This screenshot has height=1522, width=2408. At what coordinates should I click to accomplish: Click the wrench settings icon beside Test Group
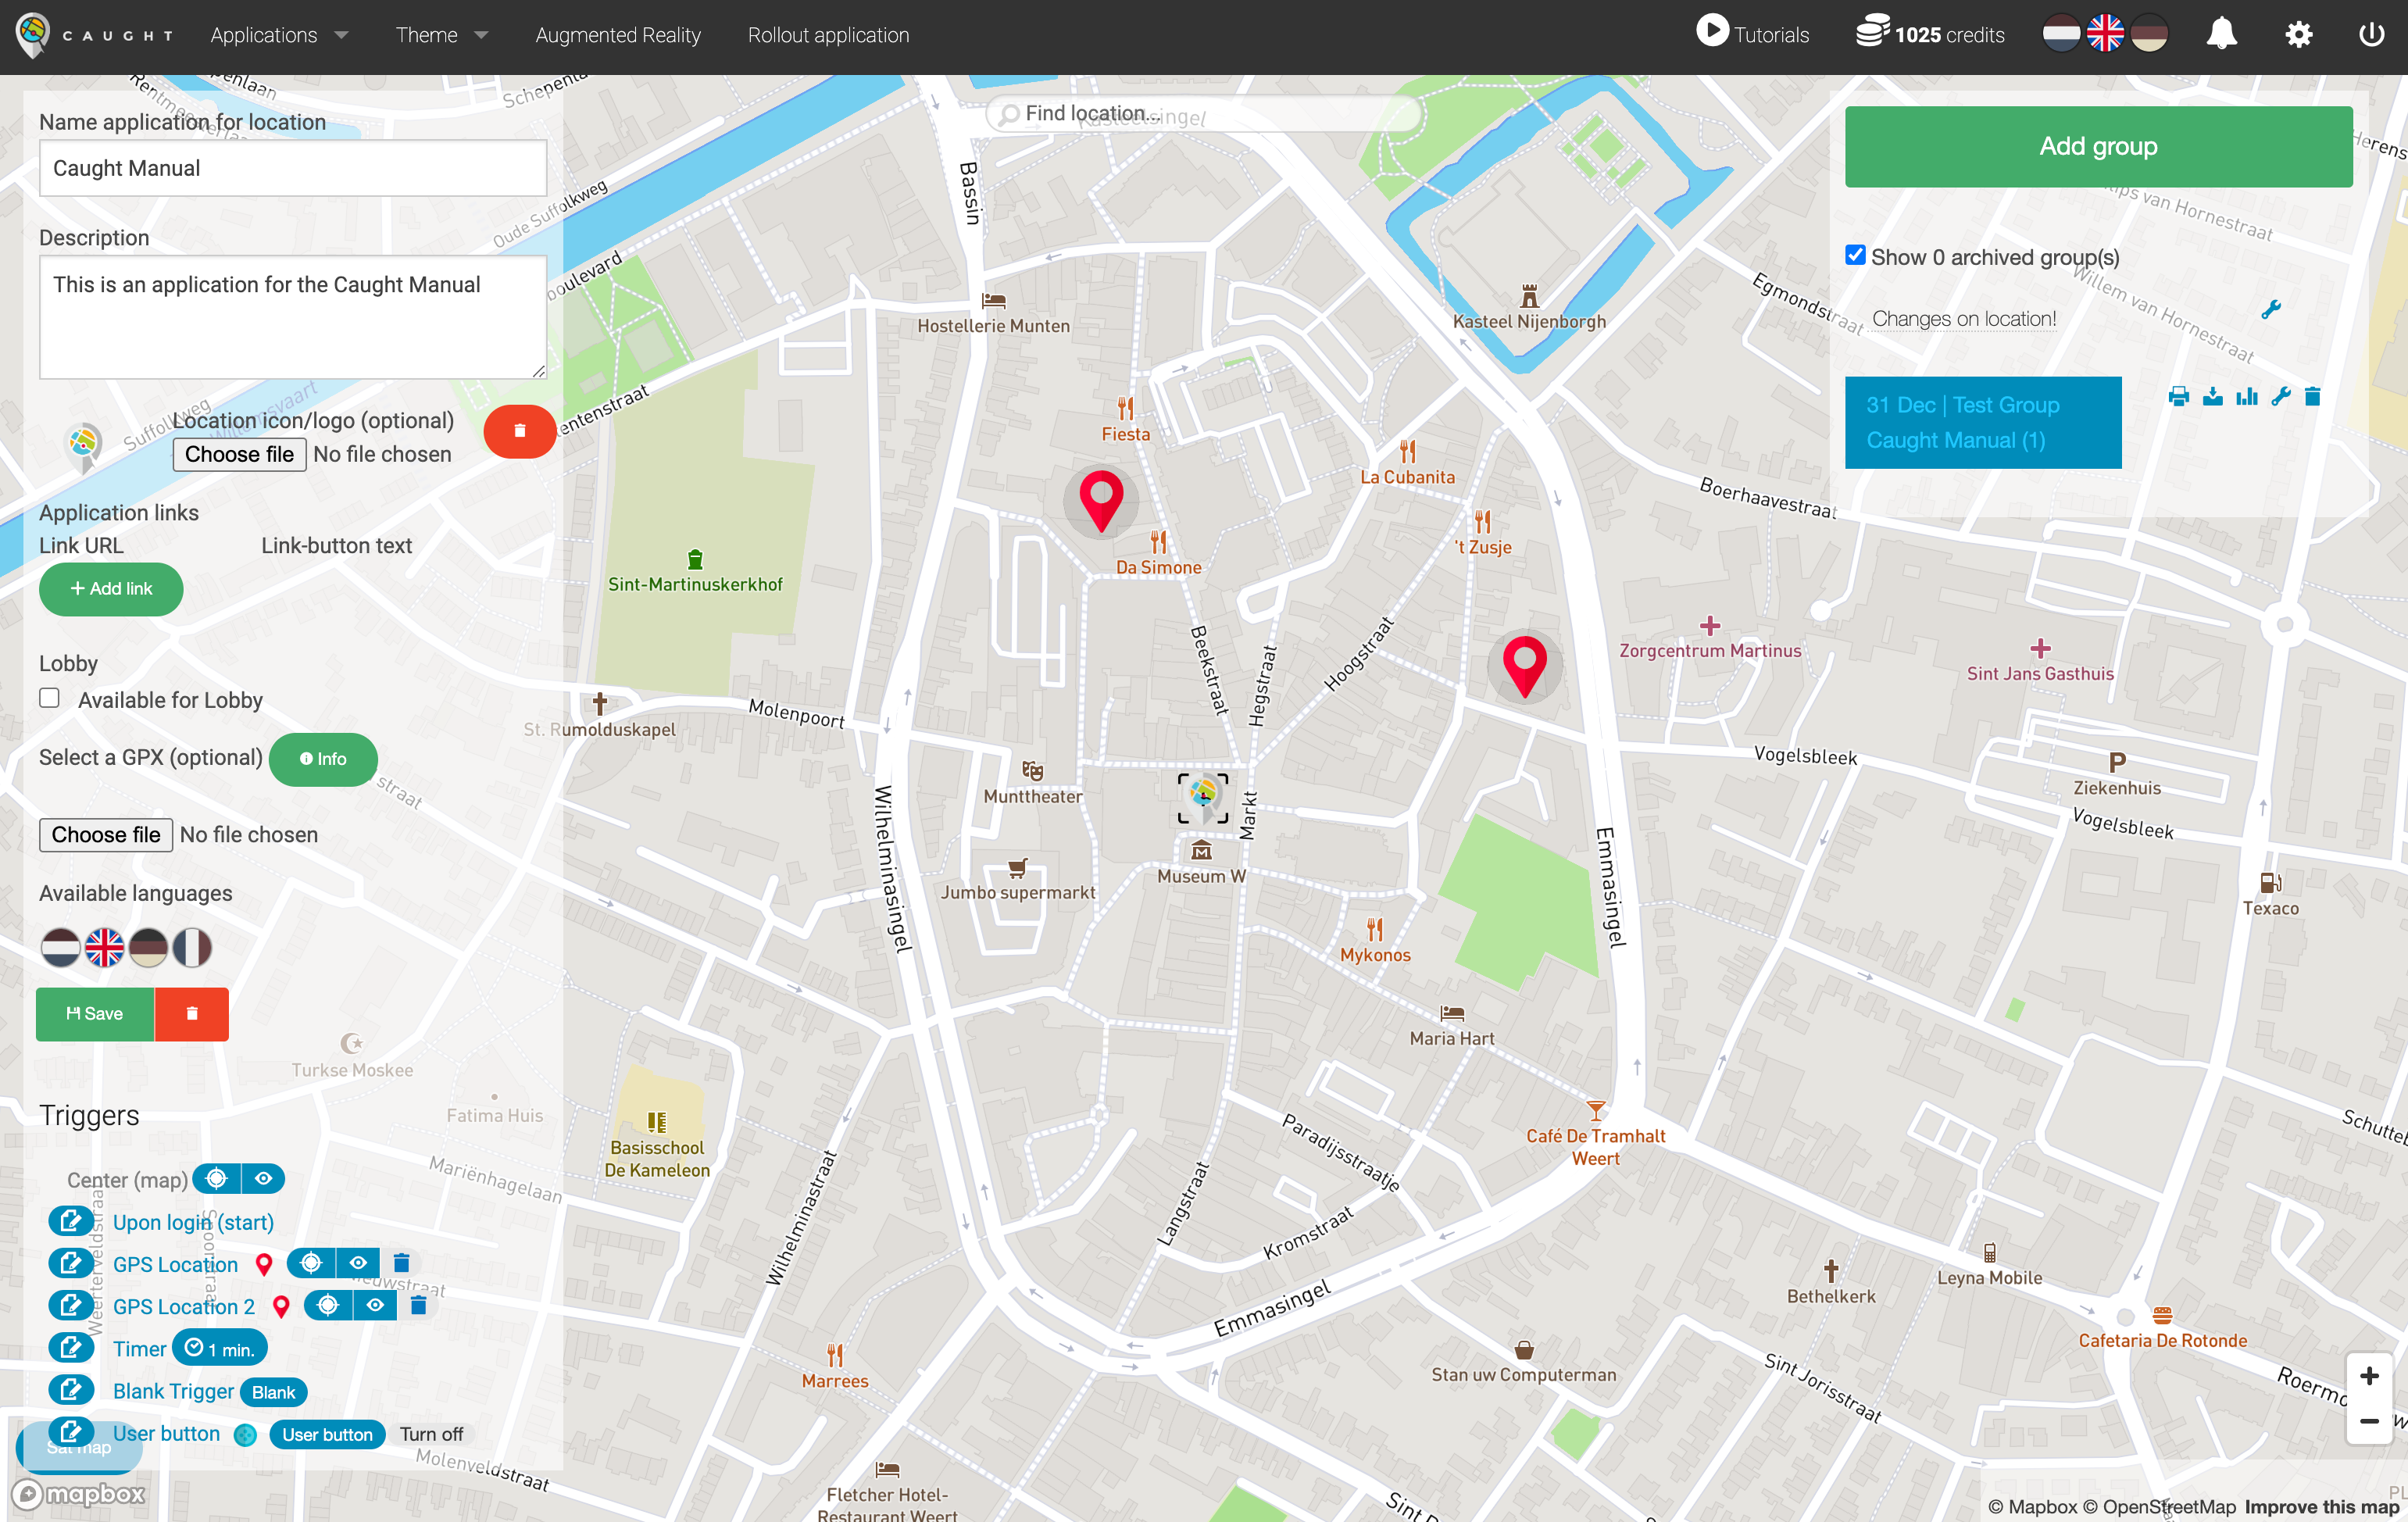2282,397
